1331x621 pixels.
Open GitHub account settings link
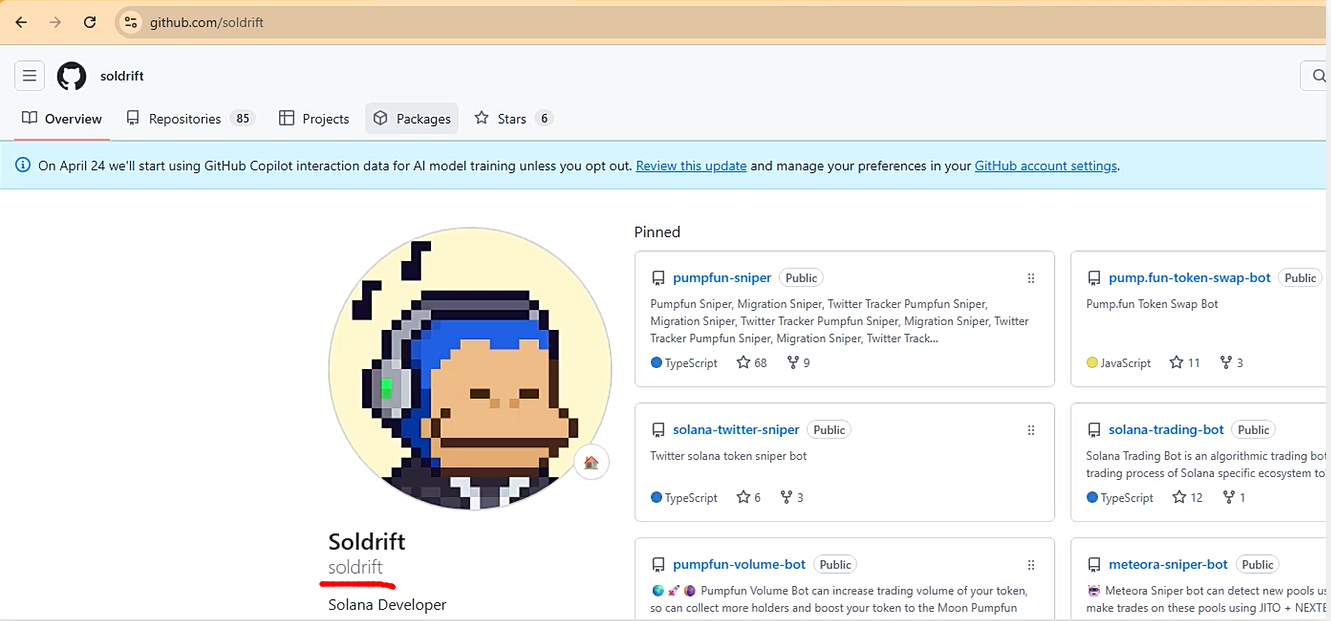point(1046,166)
